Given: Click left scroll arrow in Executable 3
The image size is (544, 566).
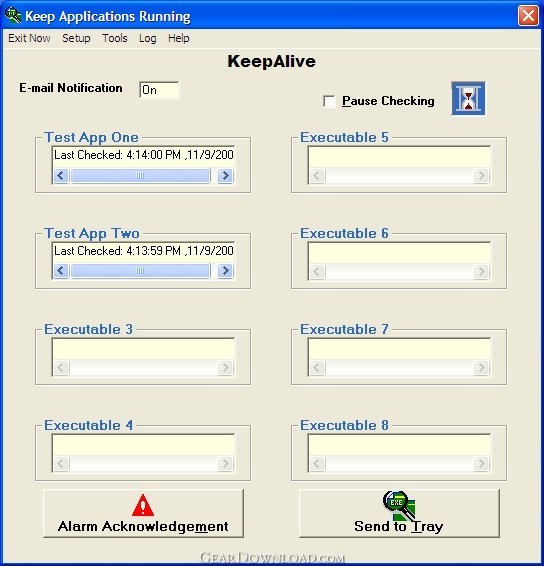Looking at the screenshot, I should pos(61,367).
